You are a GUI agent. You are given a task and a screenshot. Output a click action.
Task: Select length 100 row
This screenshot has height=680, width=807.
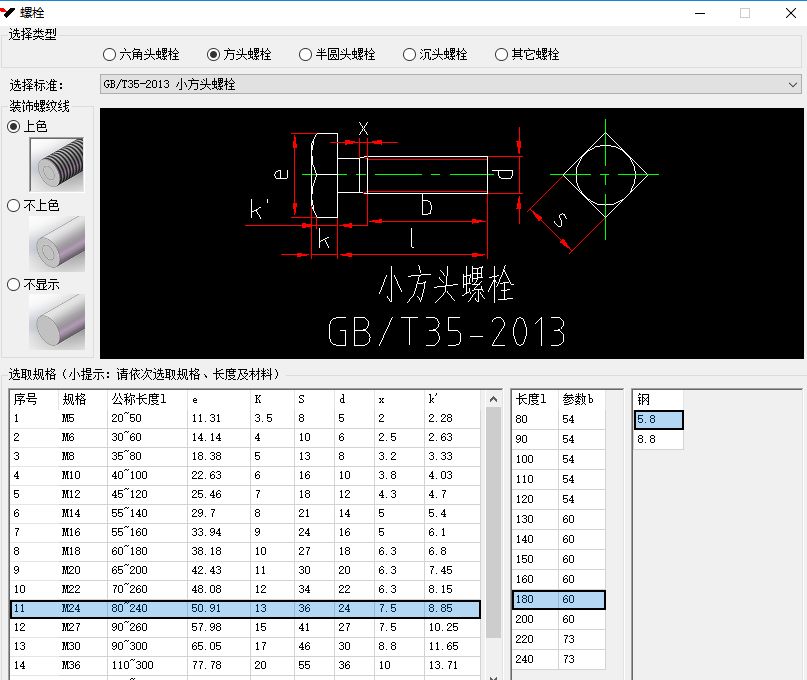point(559,460)
